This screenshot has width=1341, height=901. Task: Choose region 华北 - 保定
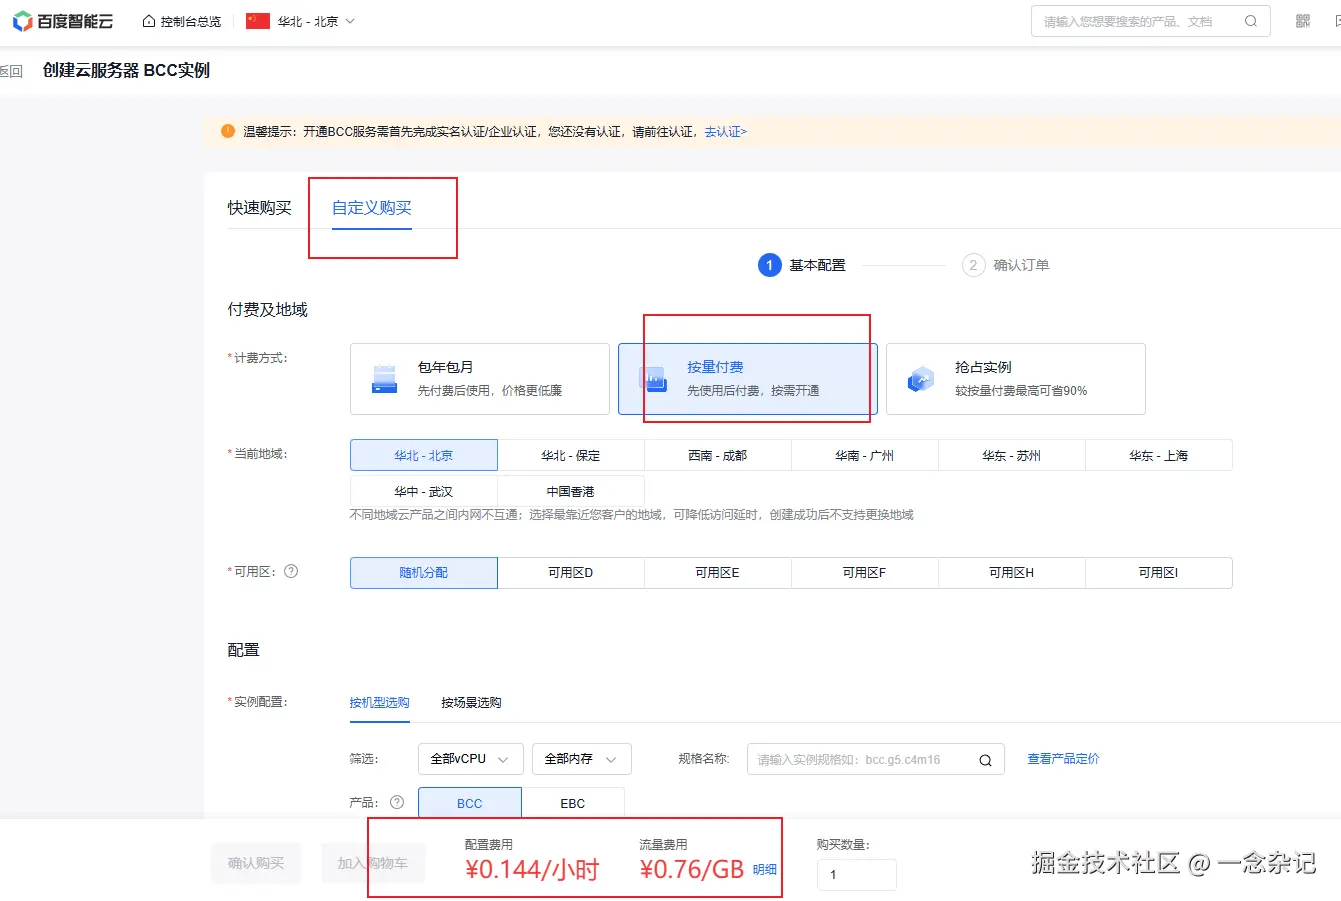coord(571,455)
